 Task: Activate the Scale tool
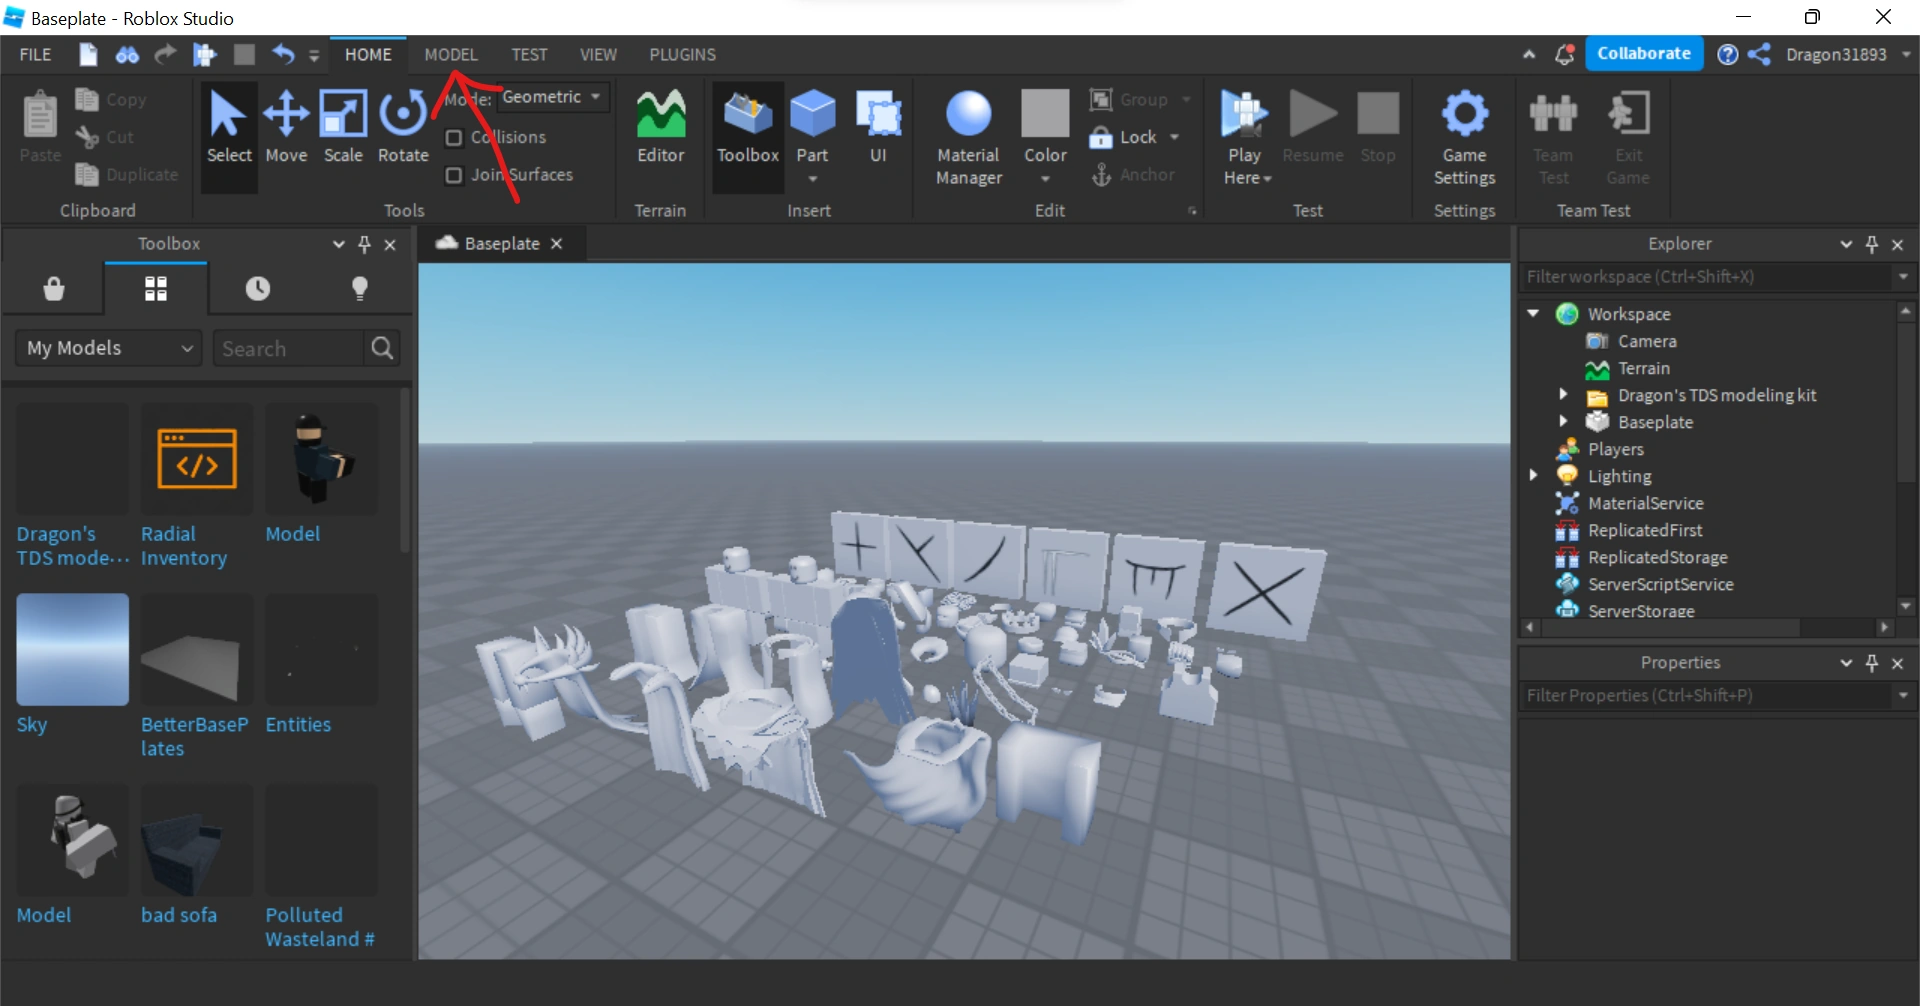tap(343, 127)
